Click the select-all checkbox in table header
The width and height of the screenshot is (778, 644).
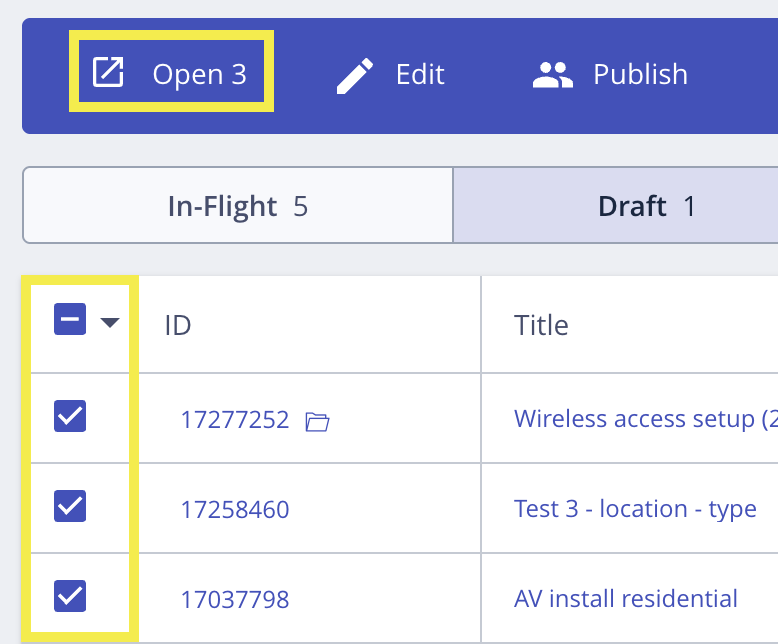(x=70, y=321)
